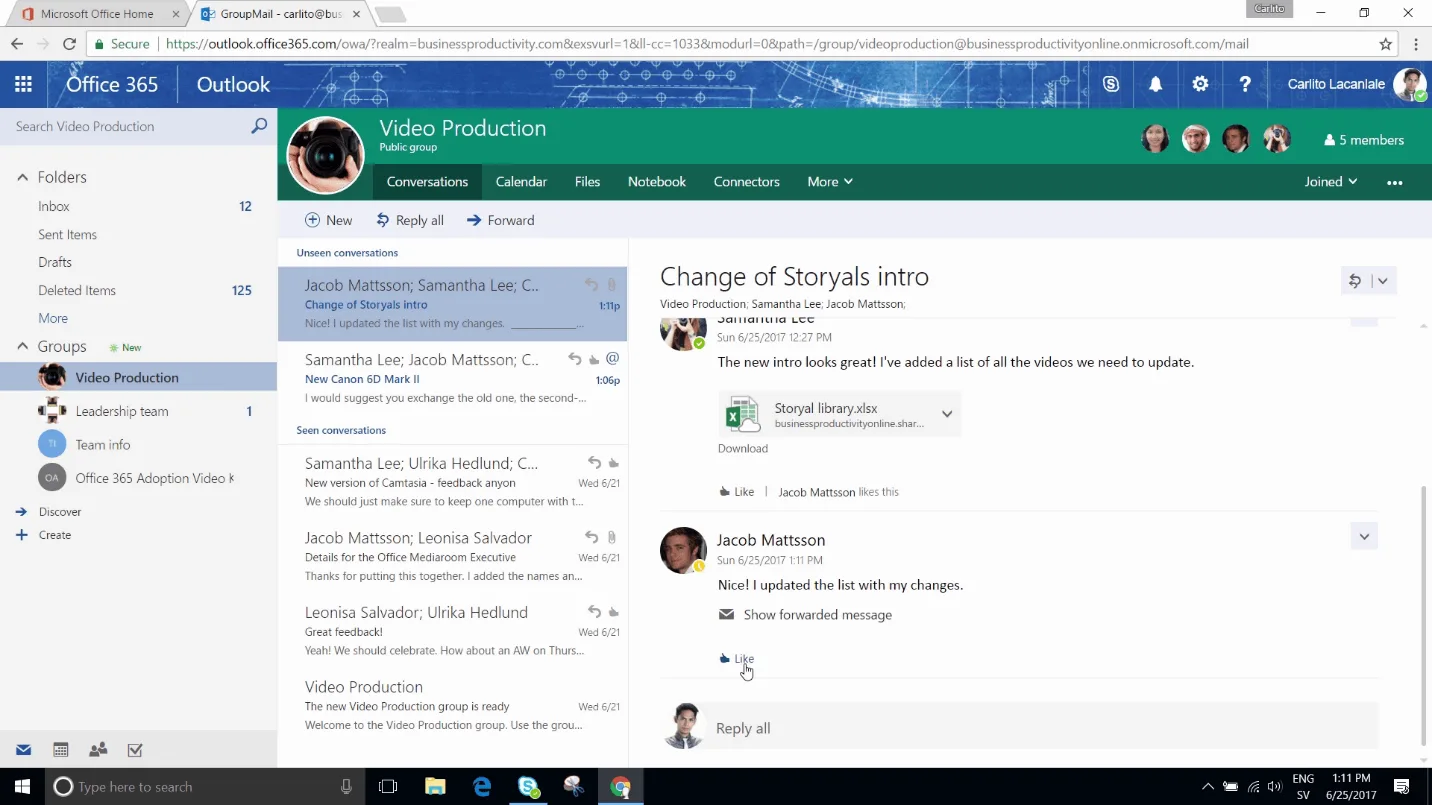Open the Carlito Lacanlale account menu

[1355, 84]
